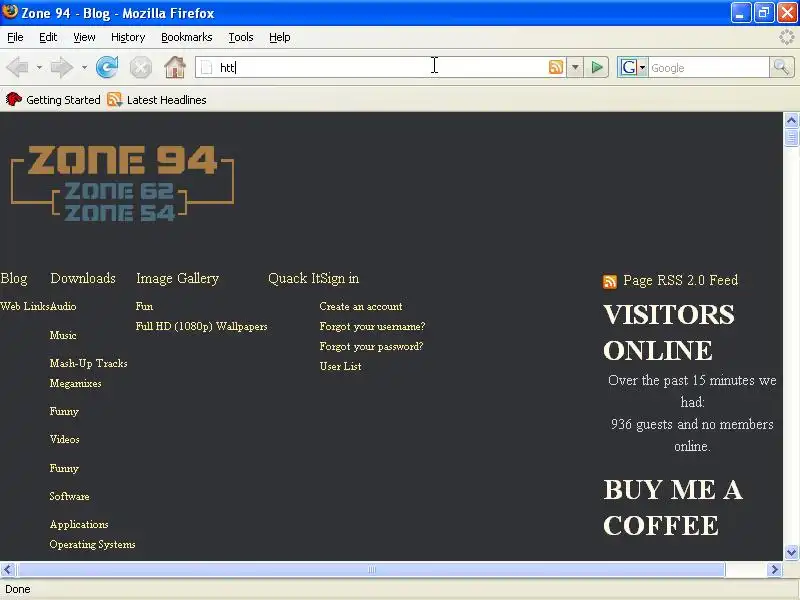800x600 pixels.
Task: Open the File menu
Action: 15,37
